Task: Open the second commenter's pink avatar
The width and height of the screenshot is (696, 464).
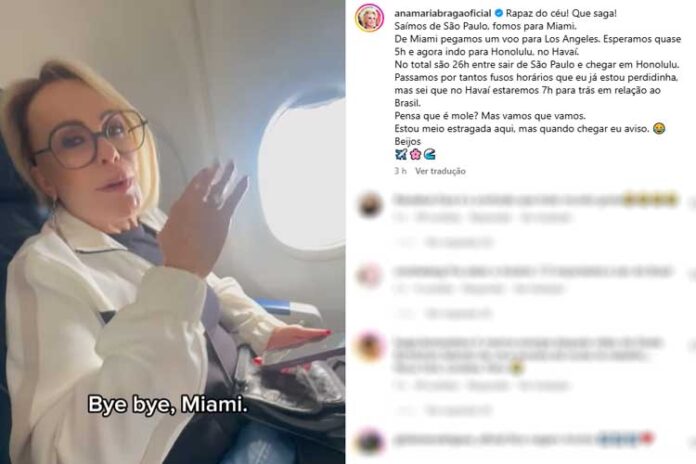Action: [370, 275]
